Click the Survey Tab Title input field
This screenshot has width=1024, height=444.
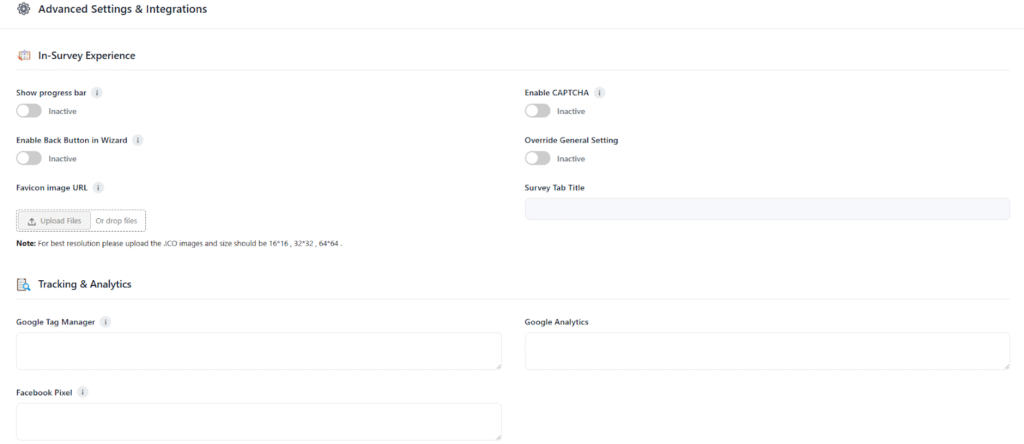click(x=767, y=208)
